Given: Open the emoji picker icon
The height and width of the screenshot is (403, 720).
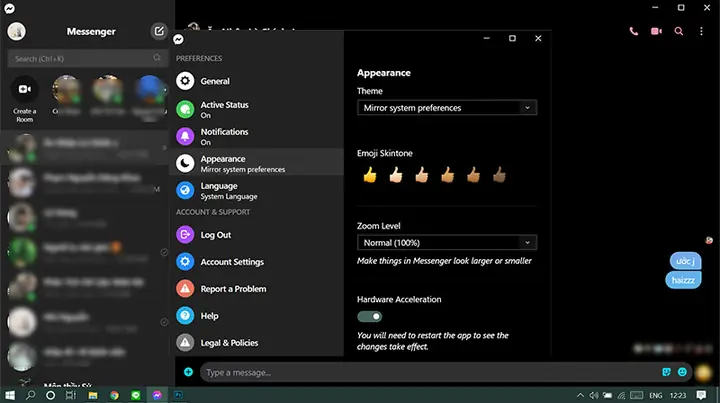Looking at the screenshot, I should [682, 372].
